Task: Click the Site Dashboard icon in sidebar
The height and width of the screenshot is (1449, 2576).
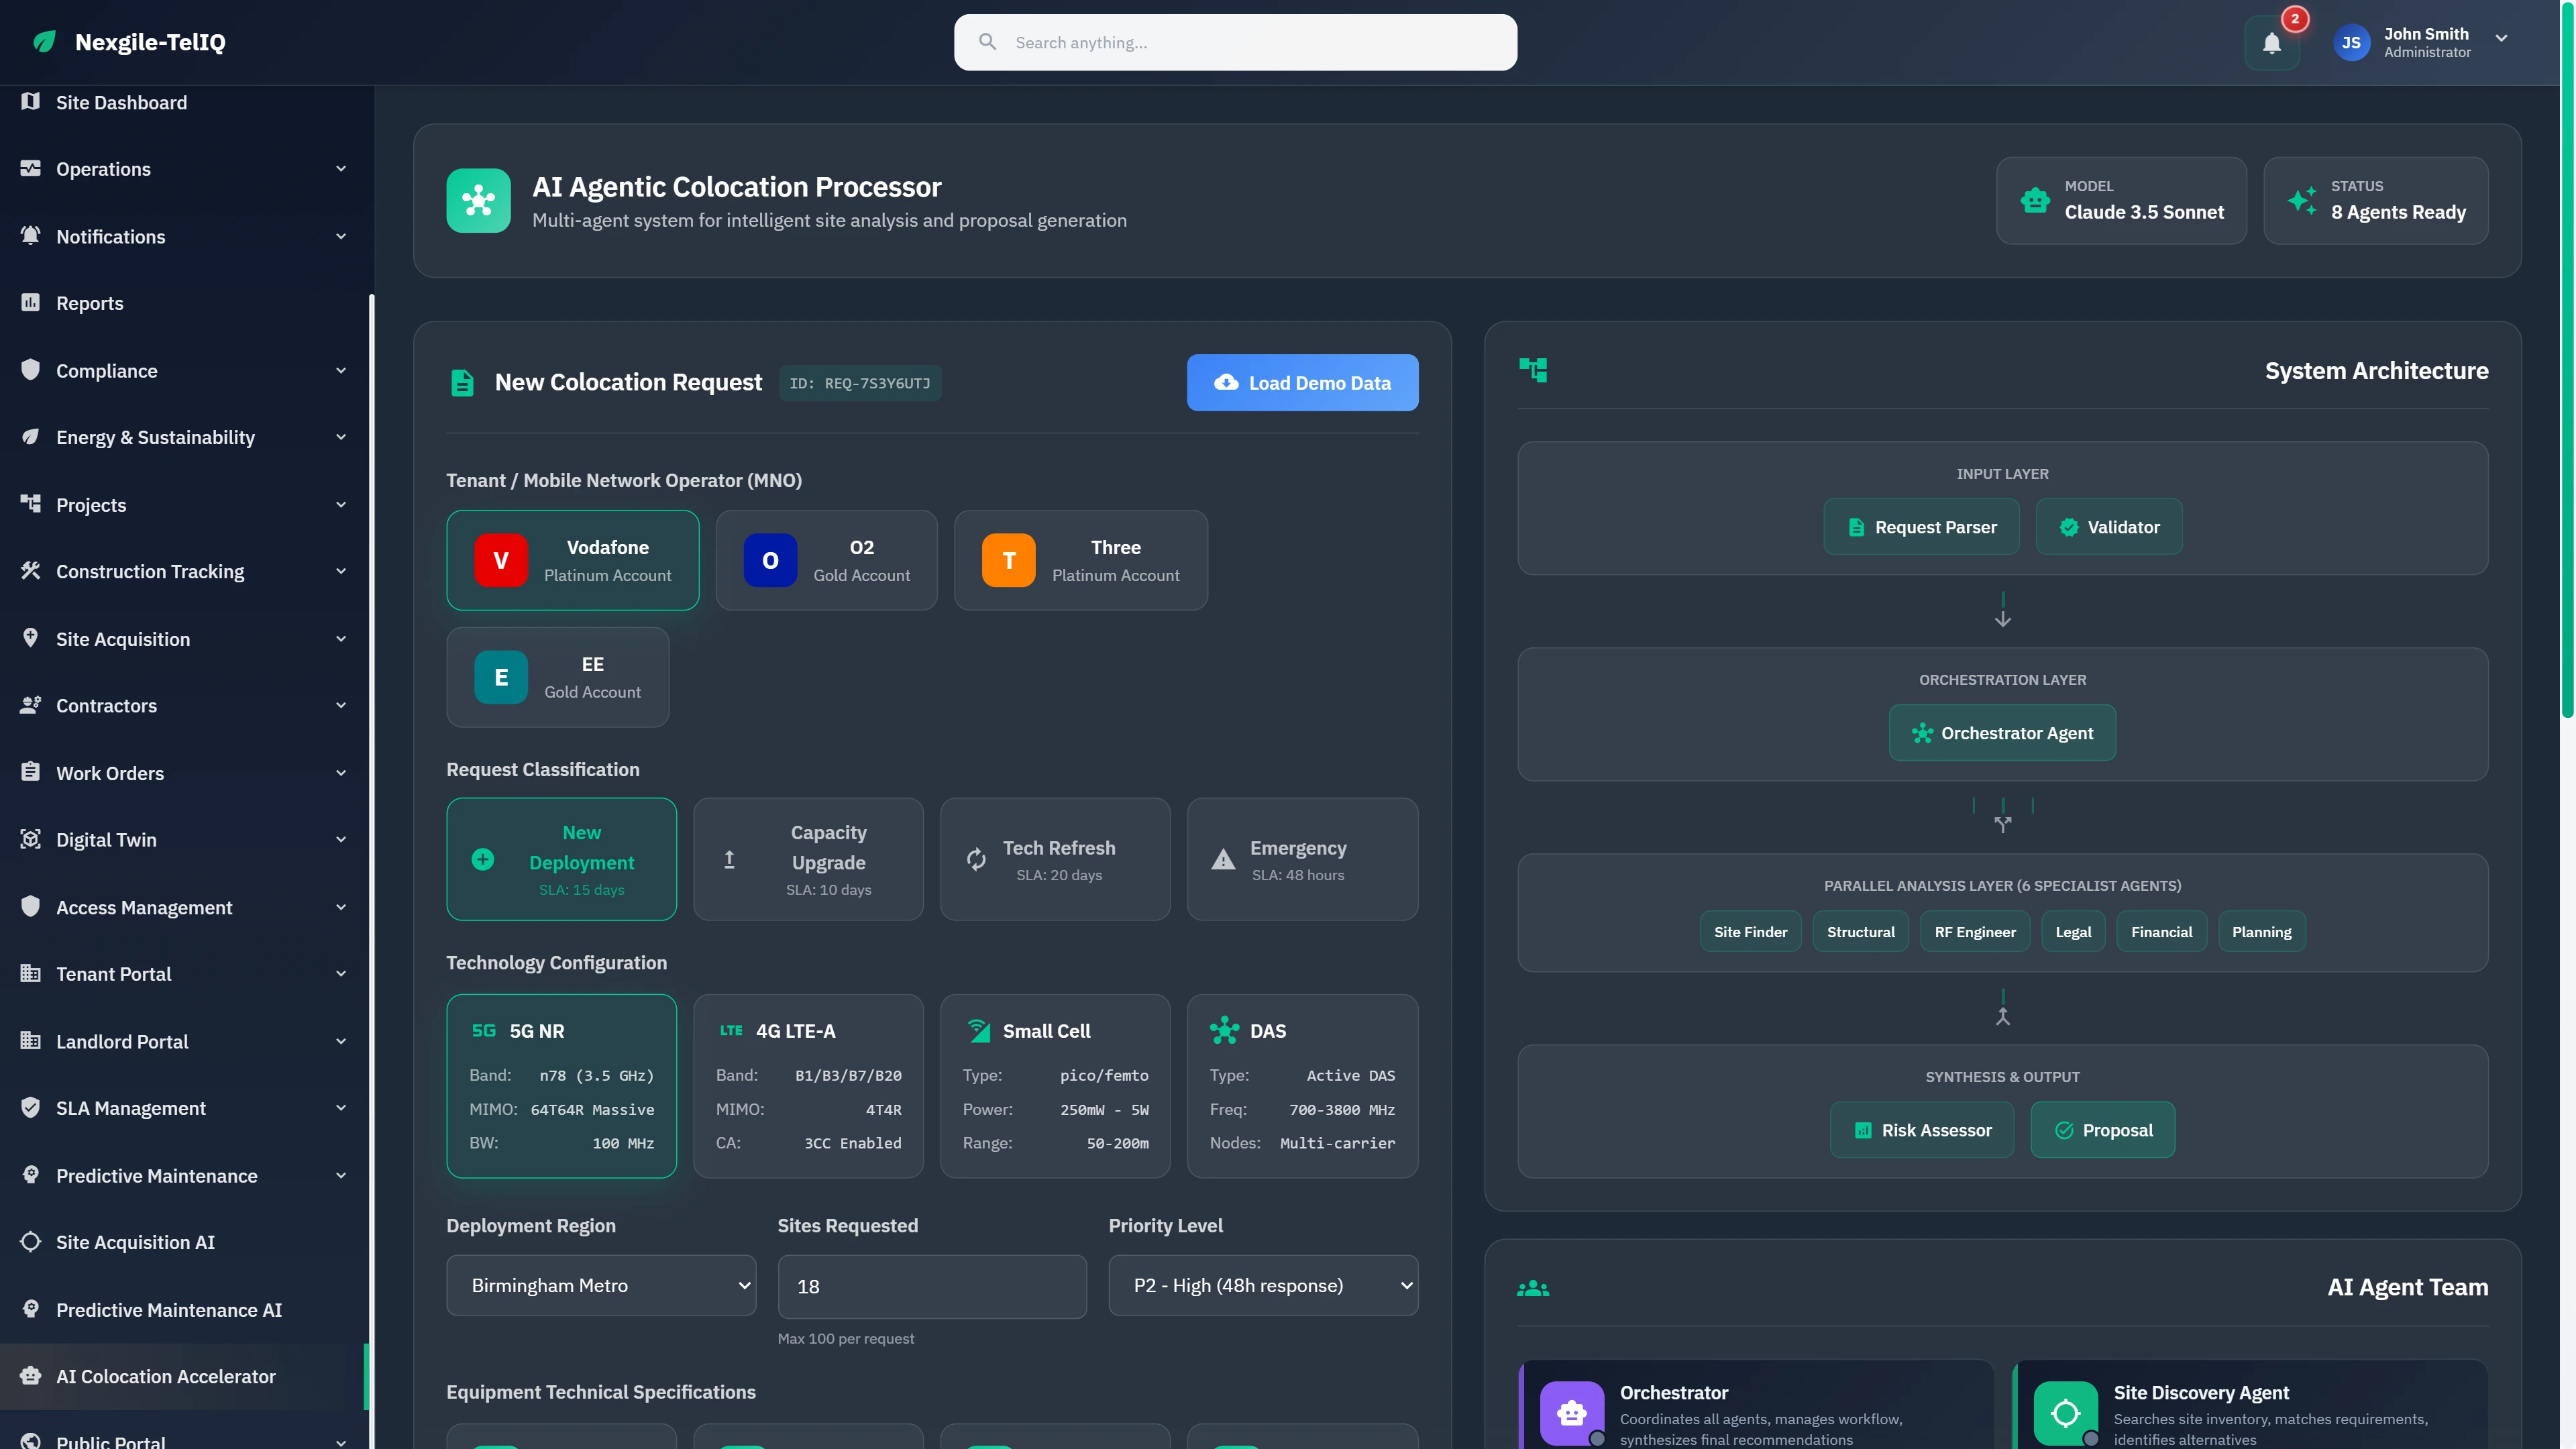Action: 29,102
